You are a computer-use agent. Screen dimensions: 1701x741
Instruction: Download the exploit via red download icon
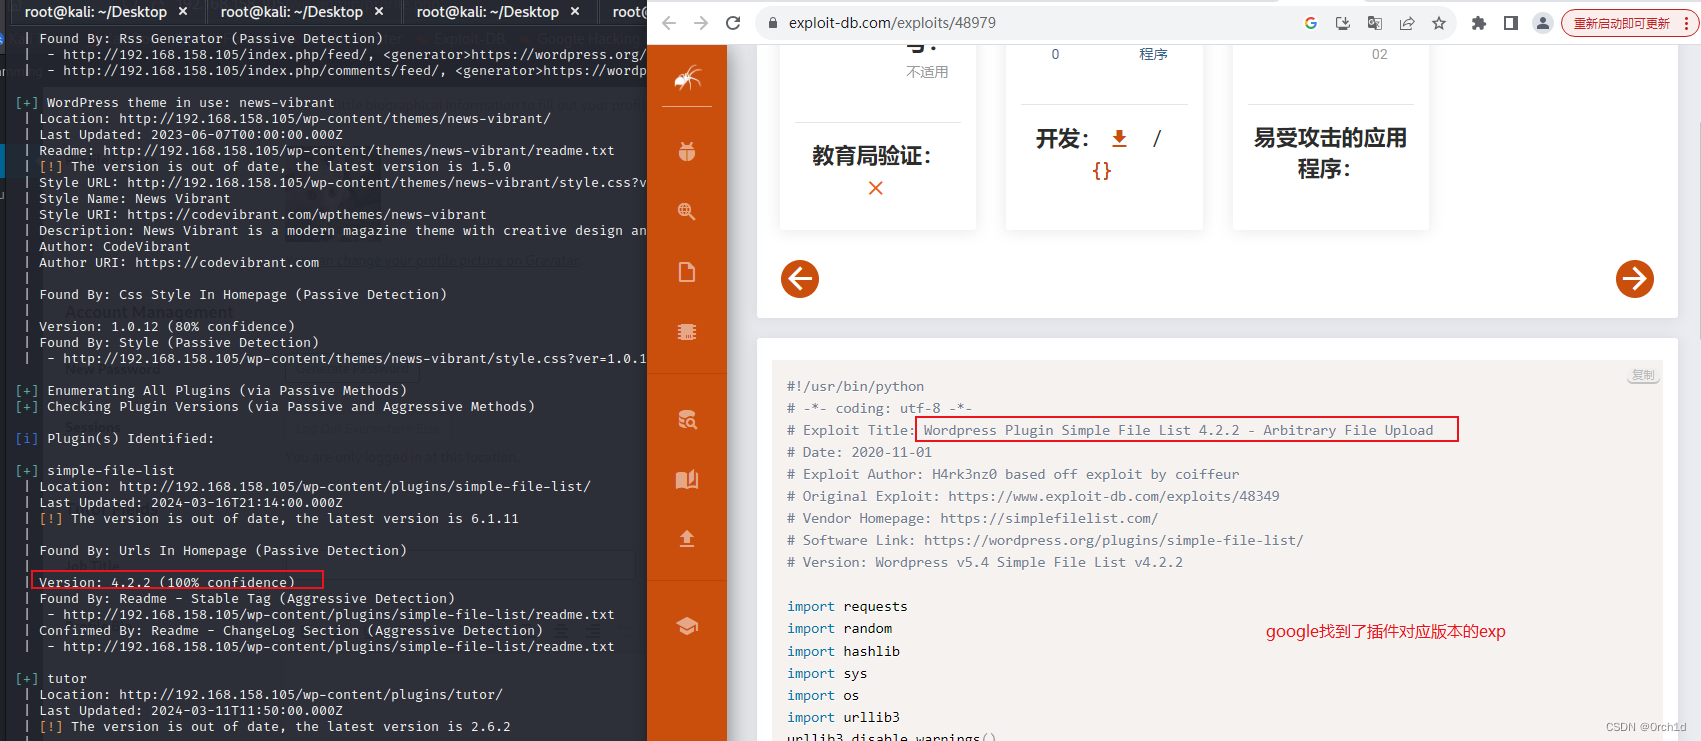point(1120,139)
